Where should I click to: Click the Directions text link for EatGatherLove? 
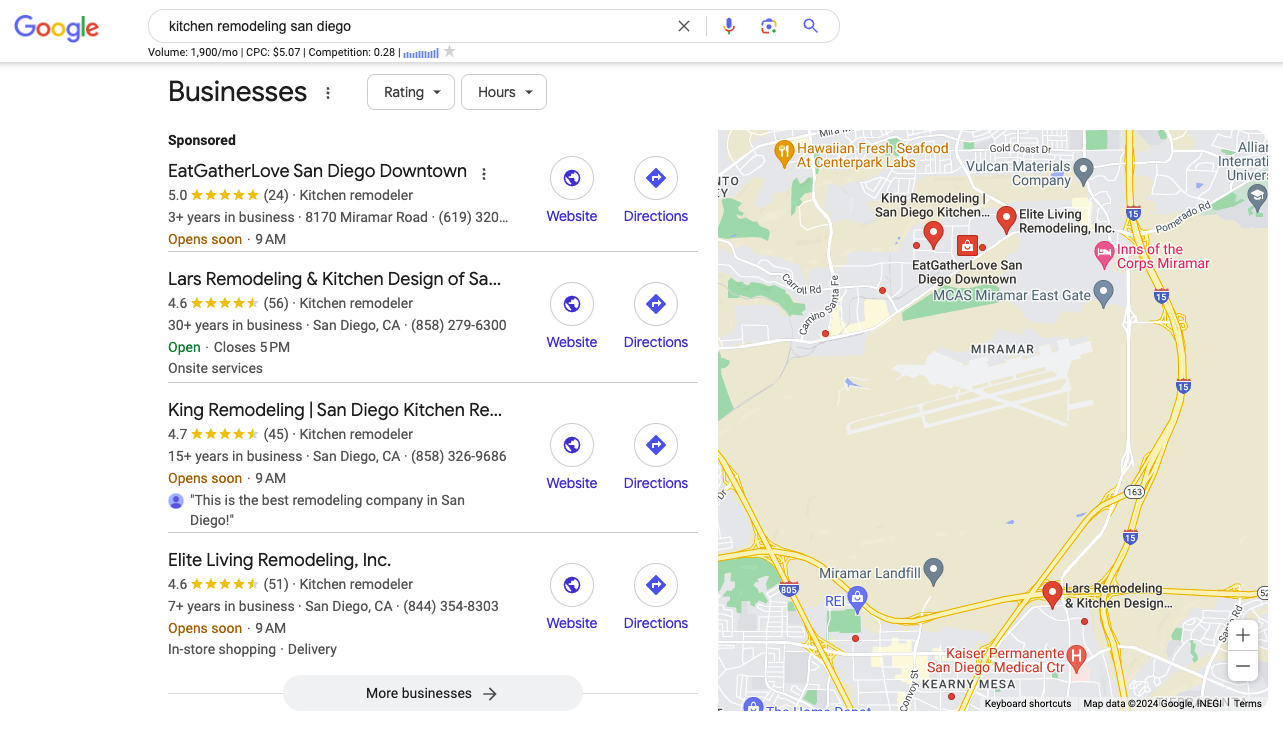[656, 216]
